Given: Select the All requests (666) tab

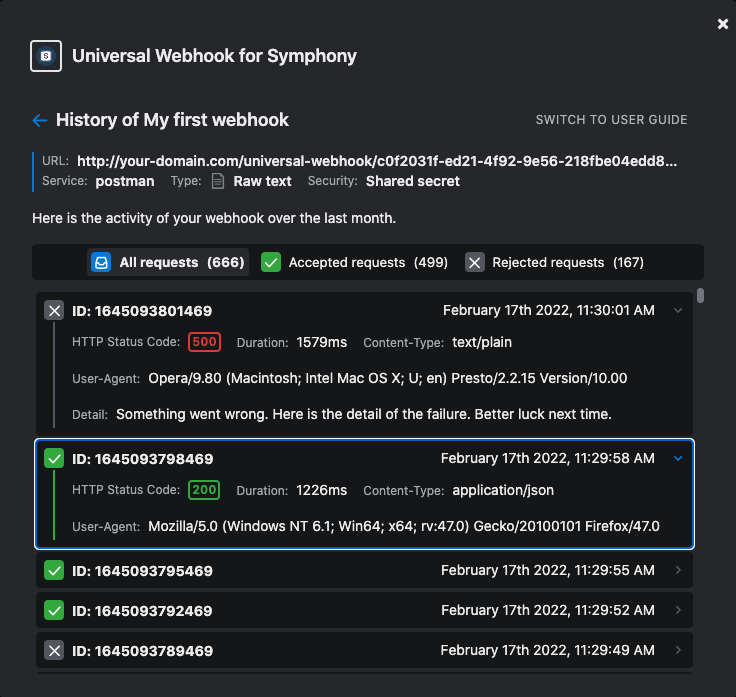Looking at the screenshot, I should coord(168,262).
